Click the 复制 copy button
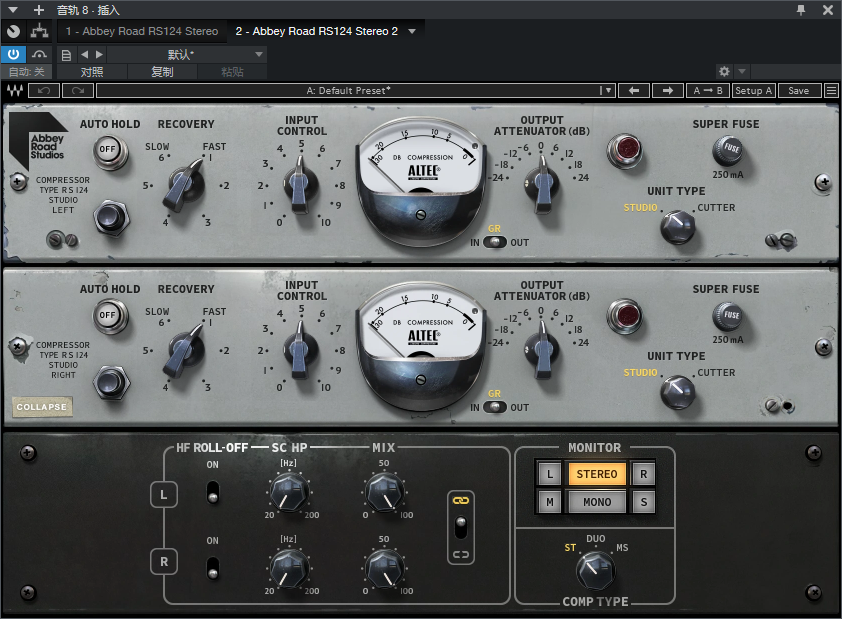This screenshot has width=842, height=619. coord(162,72)
